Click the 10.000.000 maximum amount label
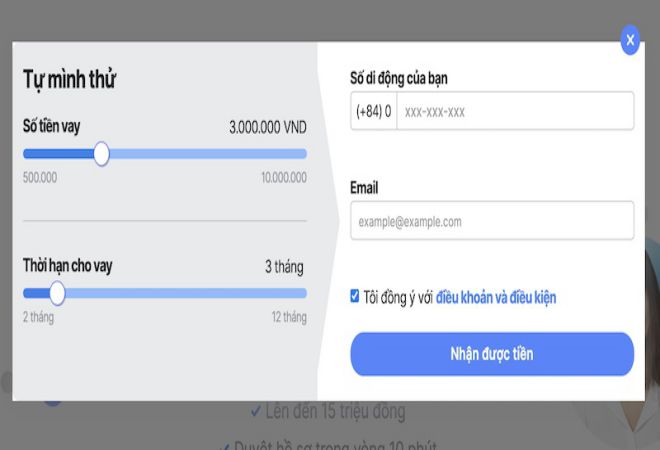660x450 pixels. click(x=284, y=177)
